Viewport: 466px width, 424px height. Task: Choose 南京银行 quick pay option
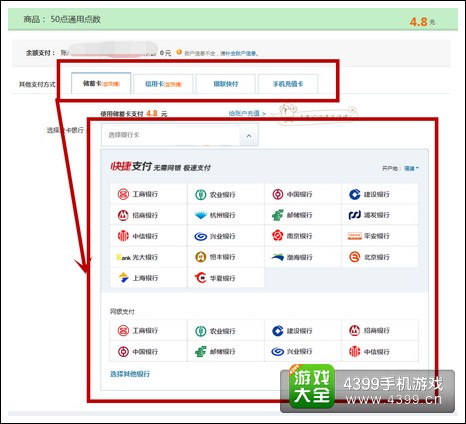point(303,236)
